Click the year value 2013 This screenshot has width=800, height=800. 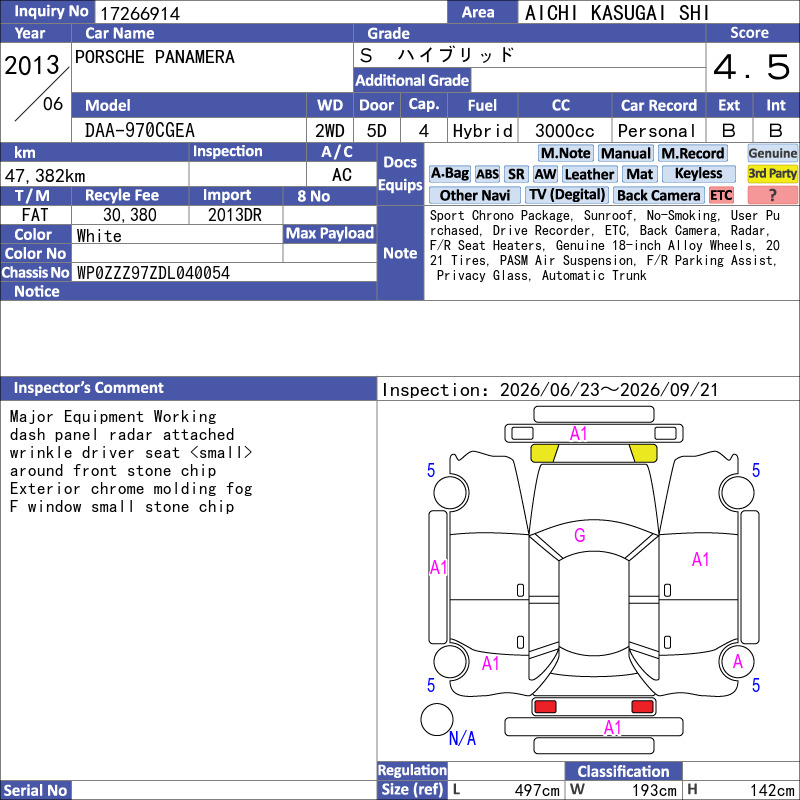coord(32,65)
